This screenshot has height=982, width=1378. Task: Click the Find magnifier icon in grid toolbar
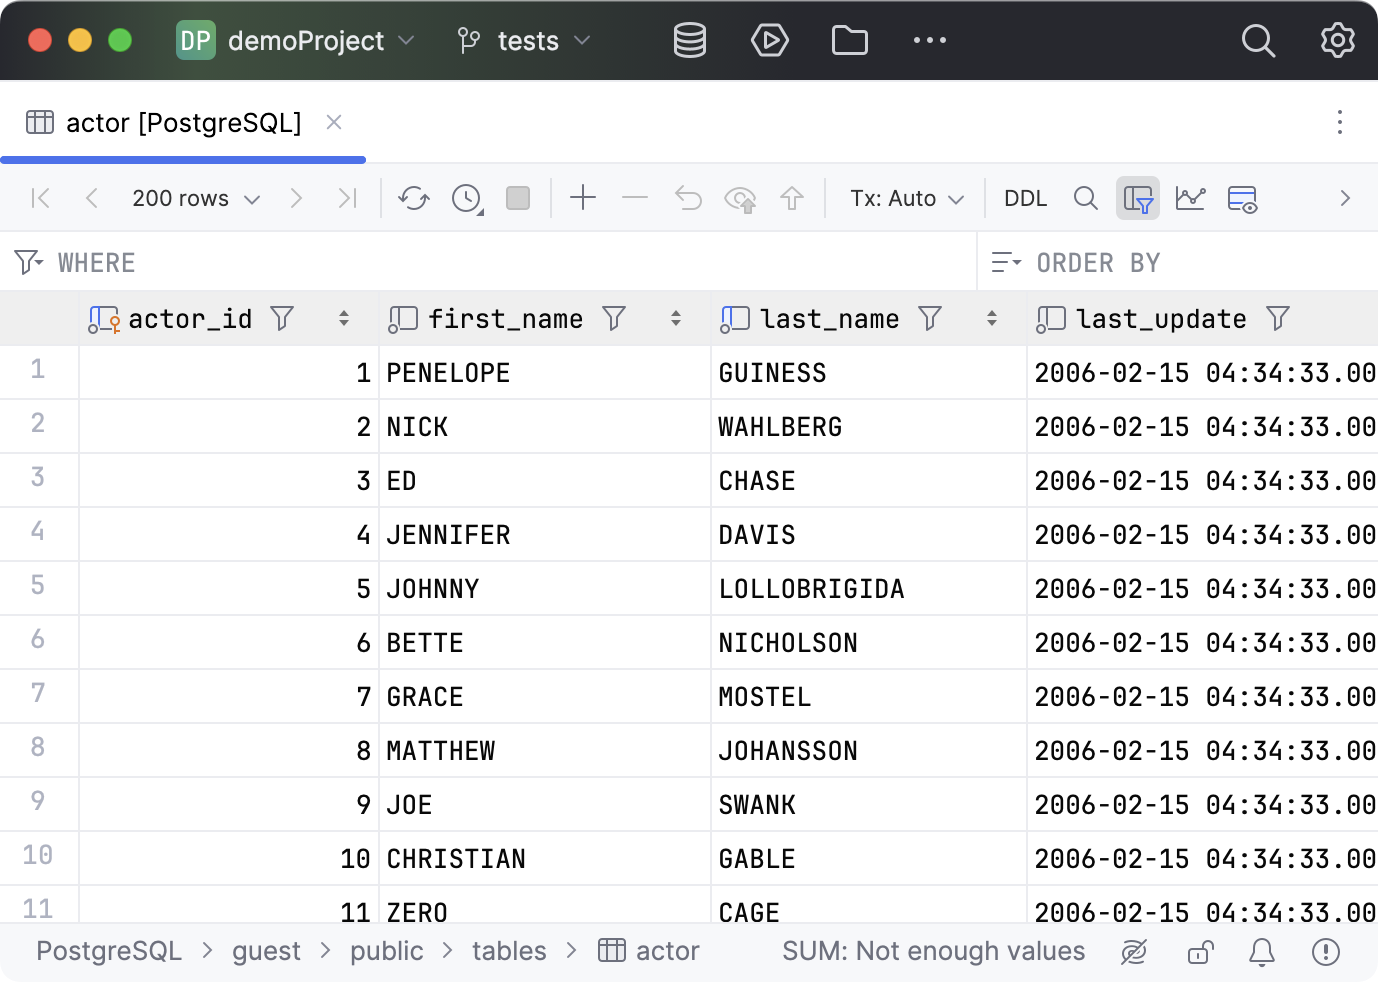click(1085, 198)
